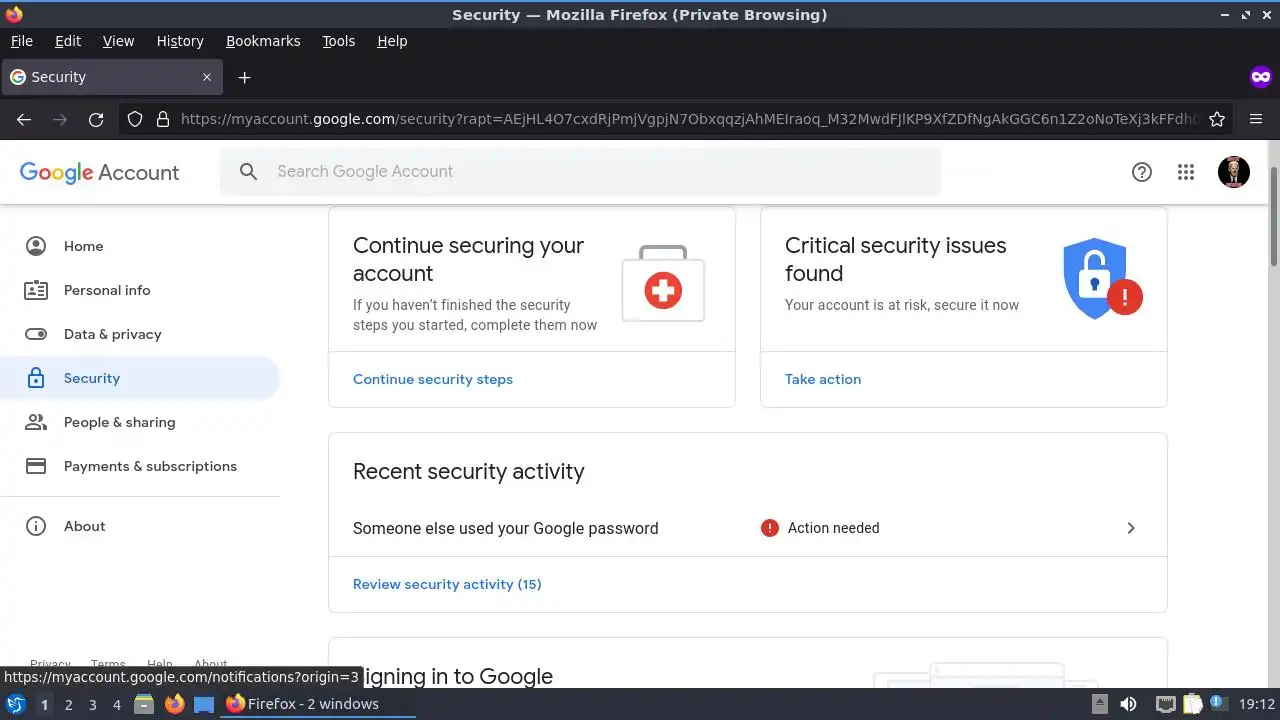Screen dimensions: 1280x720
Task: Expand the 'Someone else used your Google password' row
Action: (1131, 528)
